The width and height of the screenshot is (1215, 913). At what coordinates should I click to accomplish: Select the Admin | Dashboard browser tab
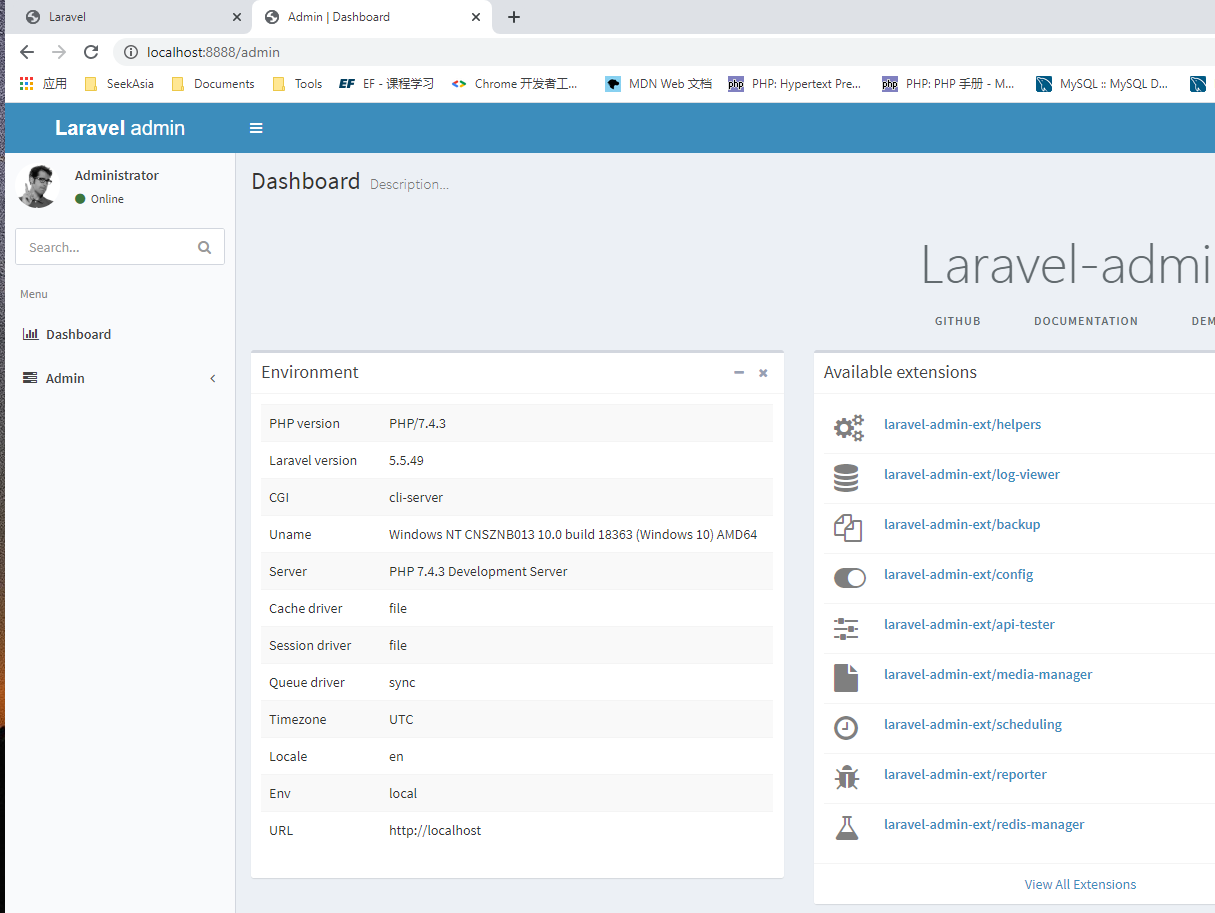click(372, 17)
